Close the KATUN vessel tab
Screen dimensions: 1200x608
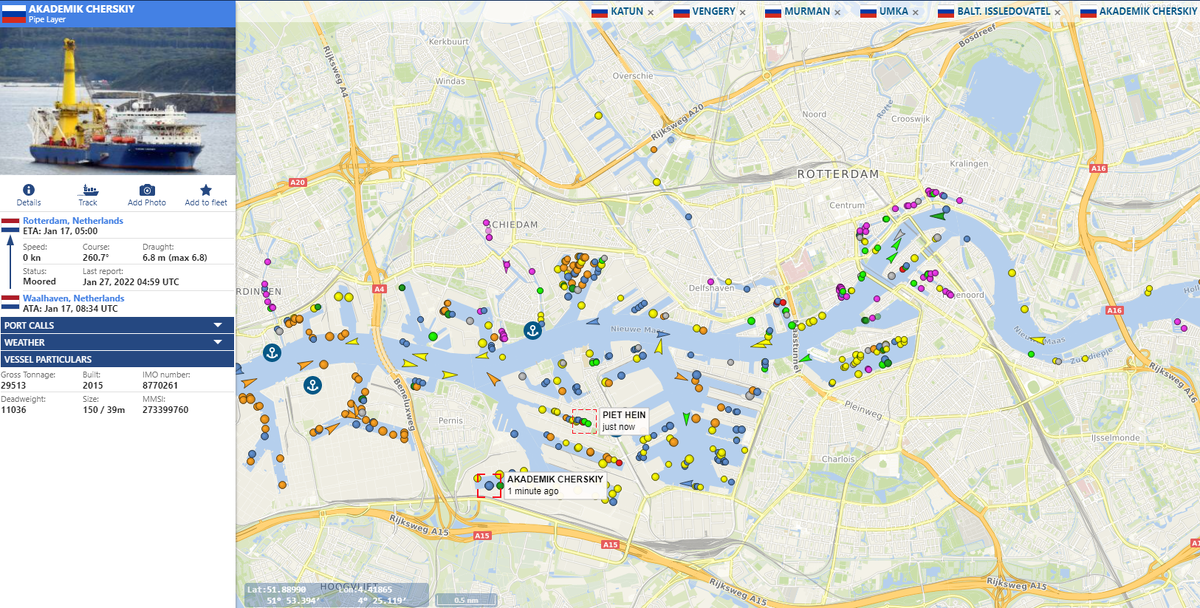pos(650,12)
